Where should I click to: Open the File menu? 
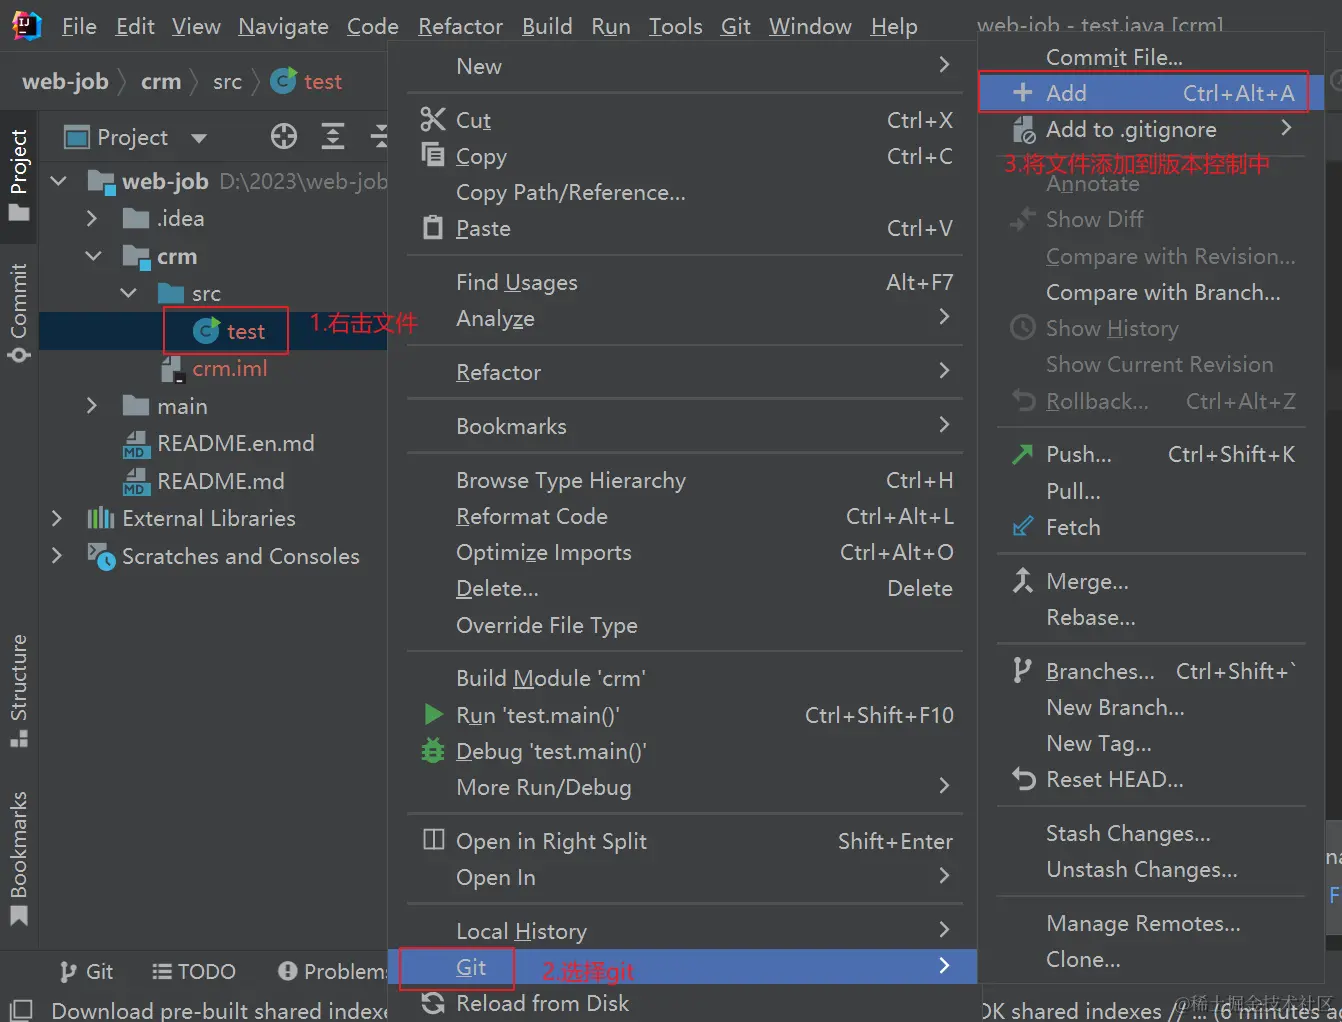[79, 26]
